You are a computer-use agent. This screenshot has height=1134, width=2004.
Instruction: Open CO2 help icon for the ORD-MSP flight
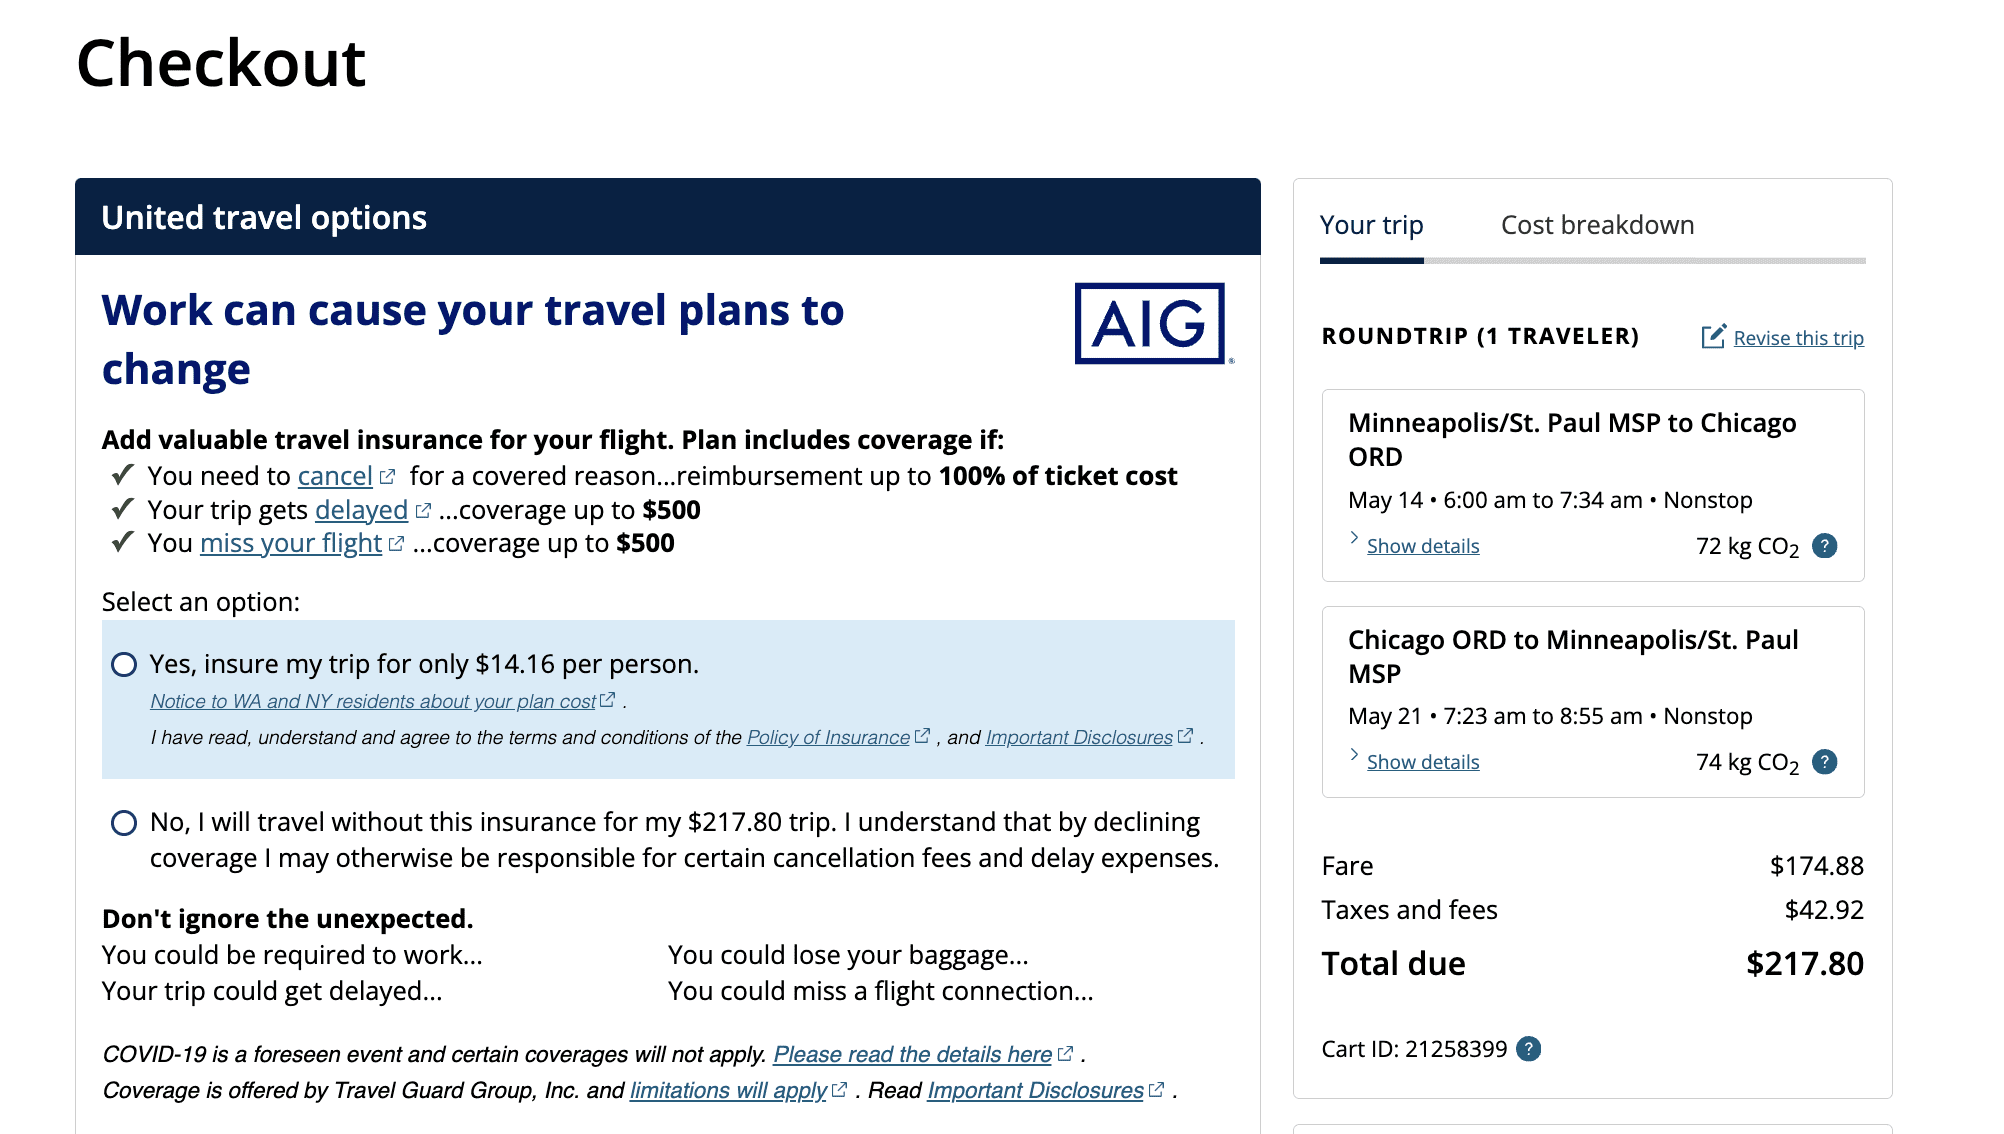(1824, 761)
